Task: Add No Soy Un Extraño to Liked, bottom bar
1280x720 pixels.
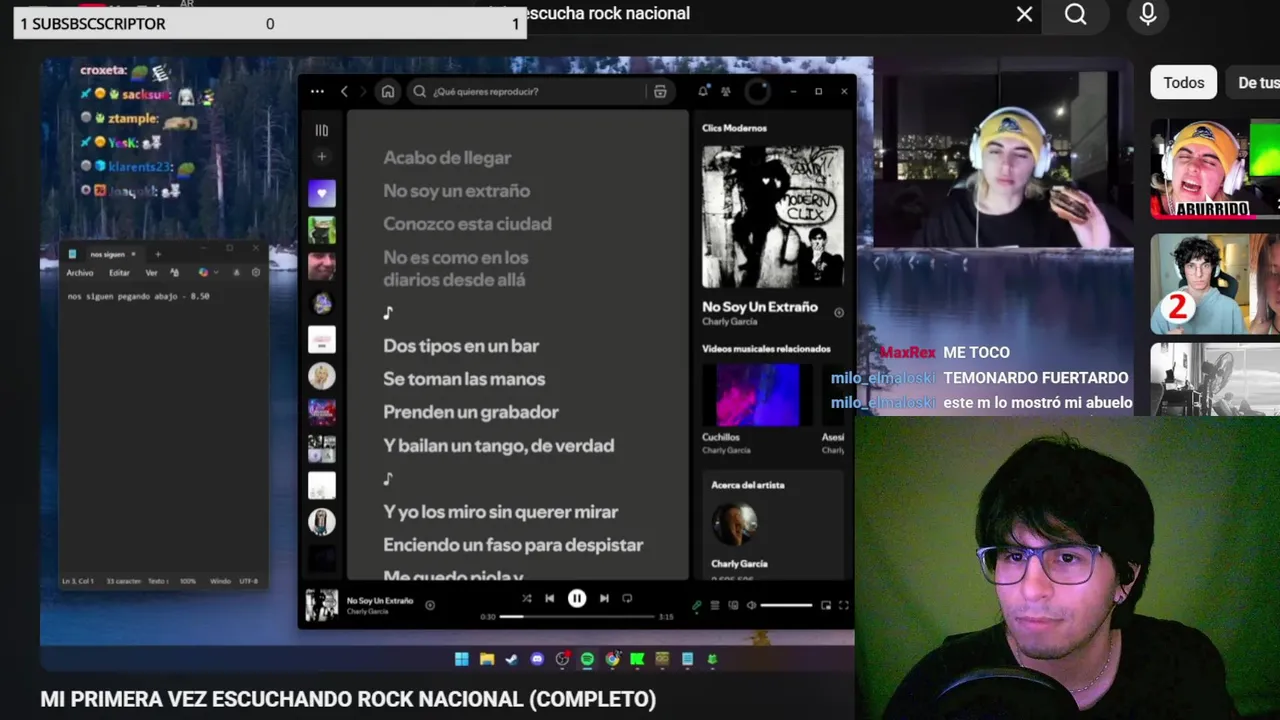Action: (430, 605)
